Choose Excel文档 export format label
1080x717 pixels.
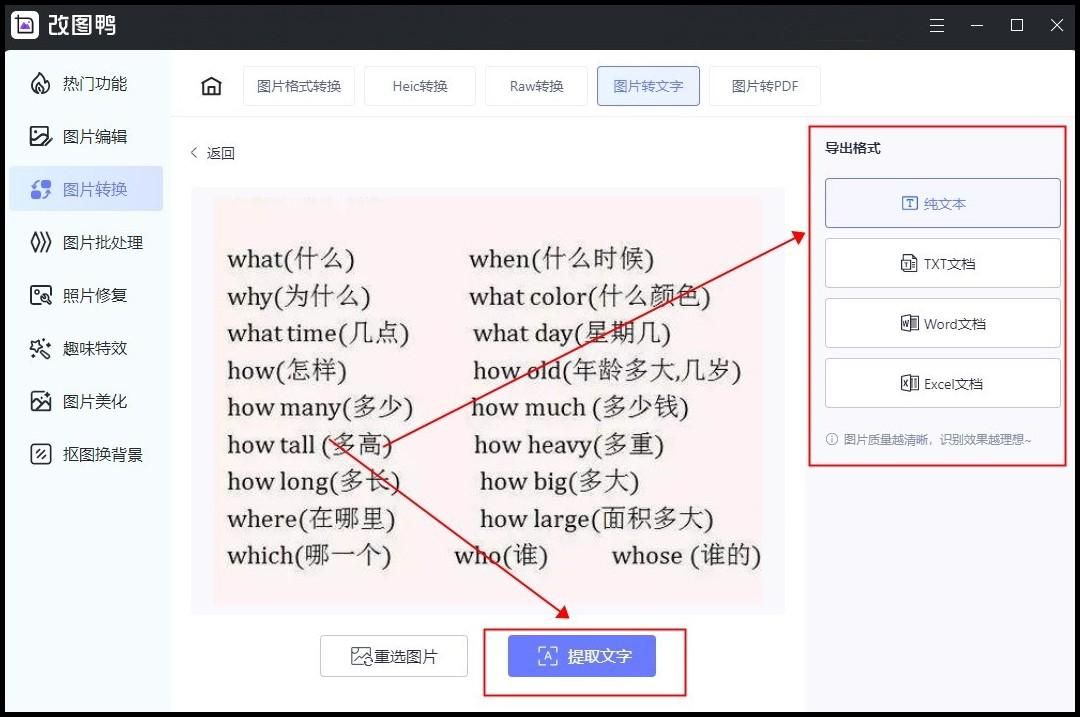click(953, 384)
